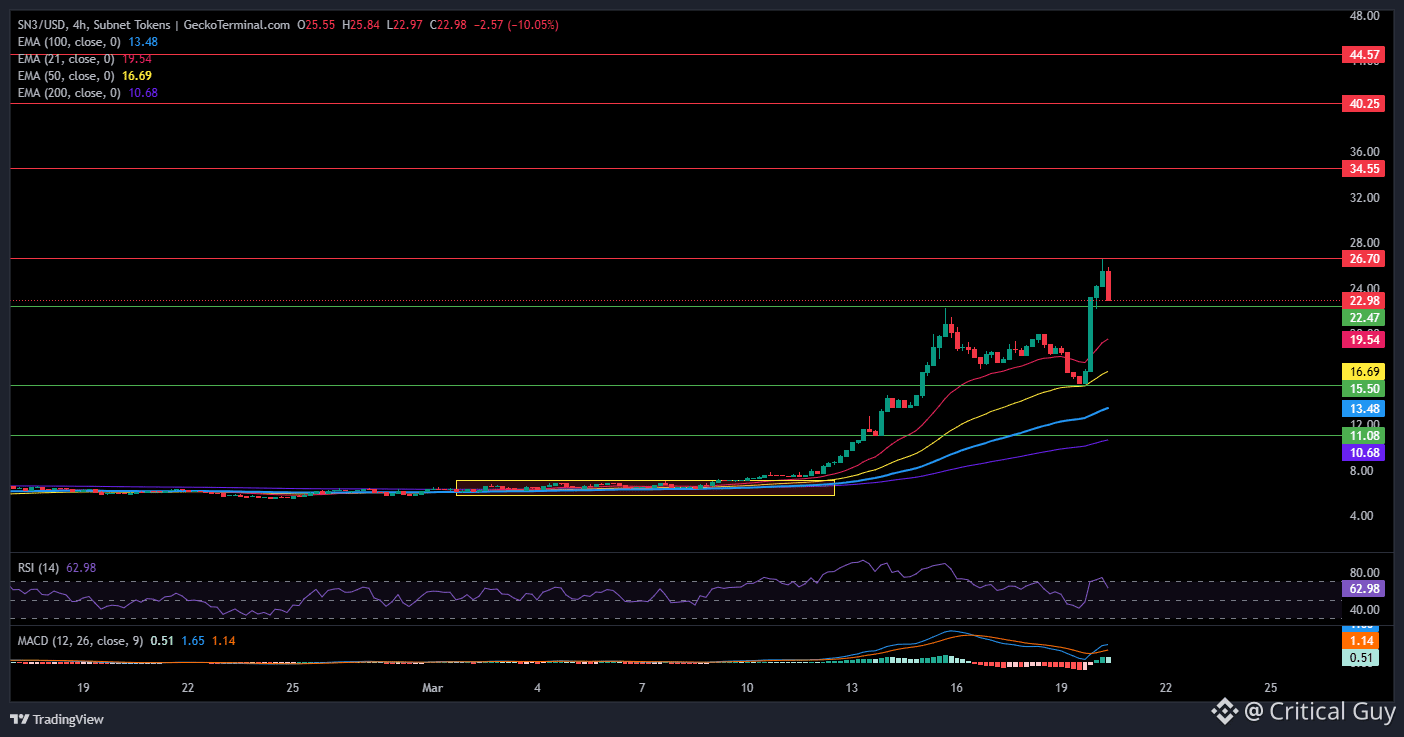Click the EMA (21, close, 0) legend label
This screenshot has height=737, width=1404.
pyautogui.click(x=66, y=59)
